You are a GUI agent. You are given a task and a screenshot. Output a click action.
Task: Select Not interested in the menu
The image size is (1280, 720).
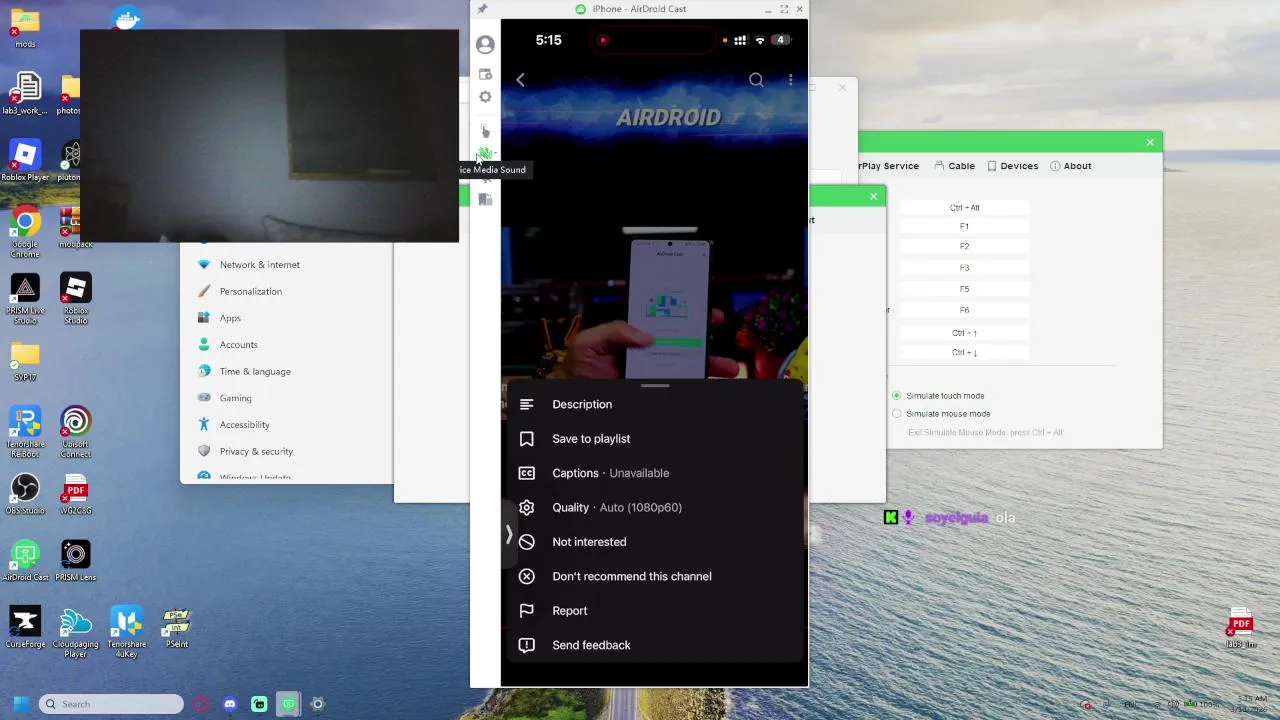(654, 542)
